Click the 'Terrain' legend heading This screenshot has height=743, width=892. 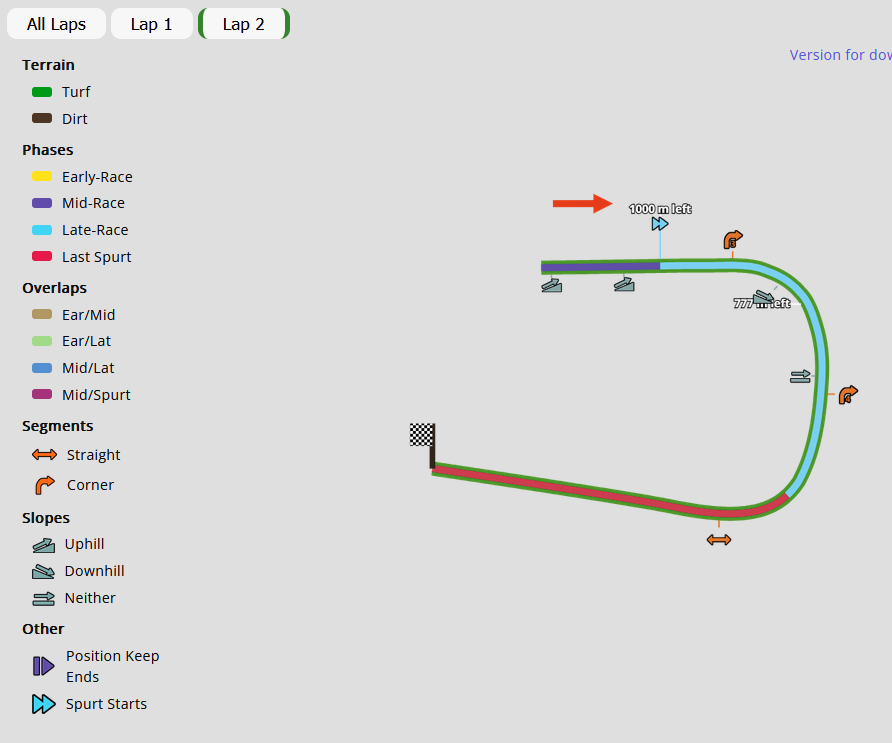tap(48, 65)
